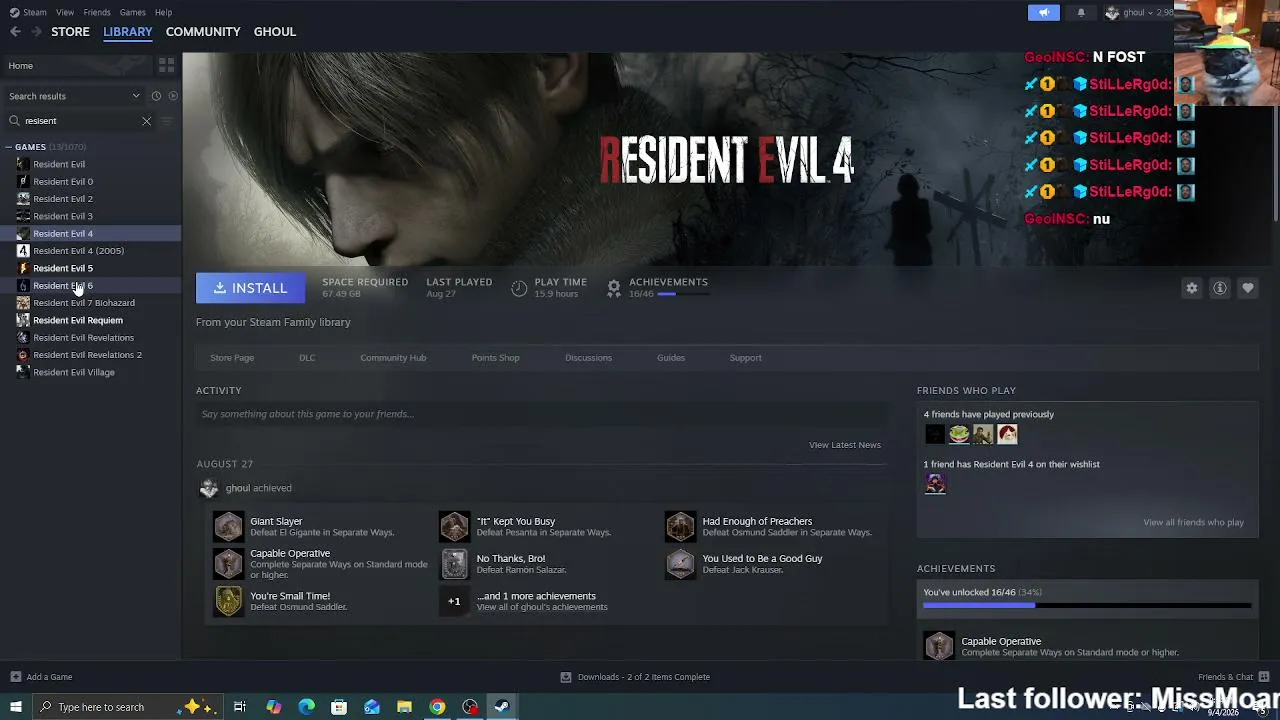The height and width of the screenshot is (720, 1280).
Task: Open the Community Hub link
Action: click(393, 358)
